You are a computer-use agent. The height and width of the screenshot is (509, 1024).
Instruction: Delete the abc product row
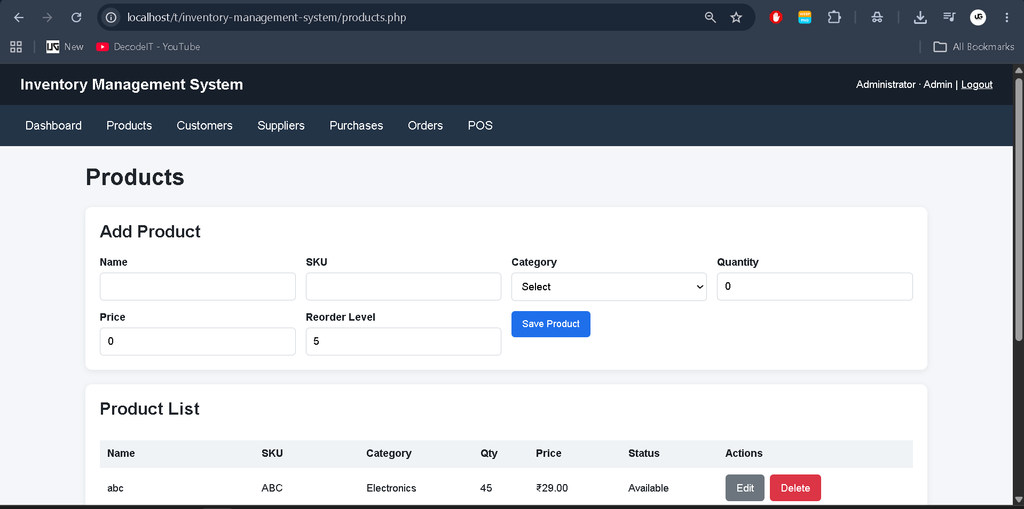pyautogui.click(x=795, y=488)
